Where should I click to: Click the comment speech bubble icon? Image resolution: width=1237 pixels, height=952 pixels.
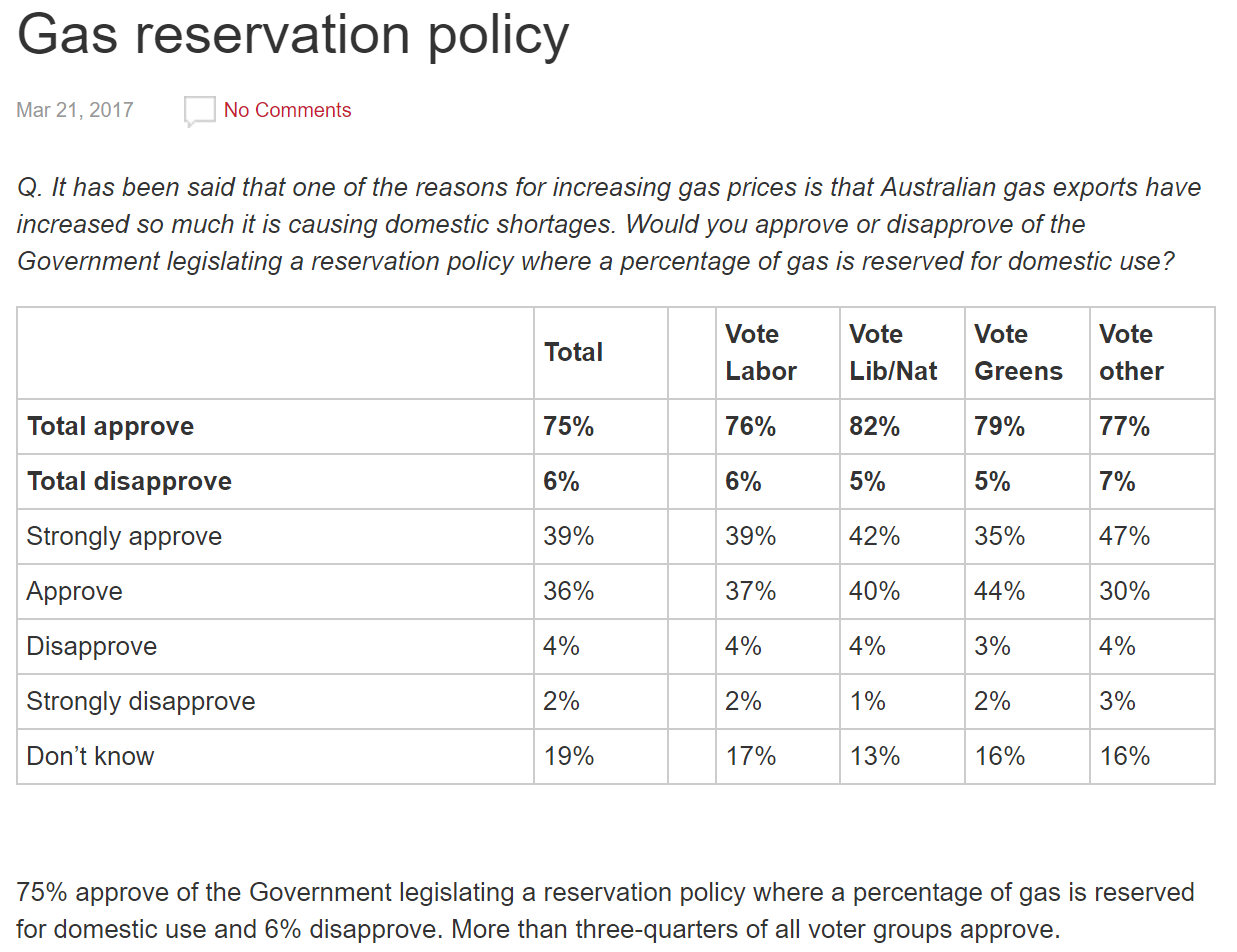[199, 111]
